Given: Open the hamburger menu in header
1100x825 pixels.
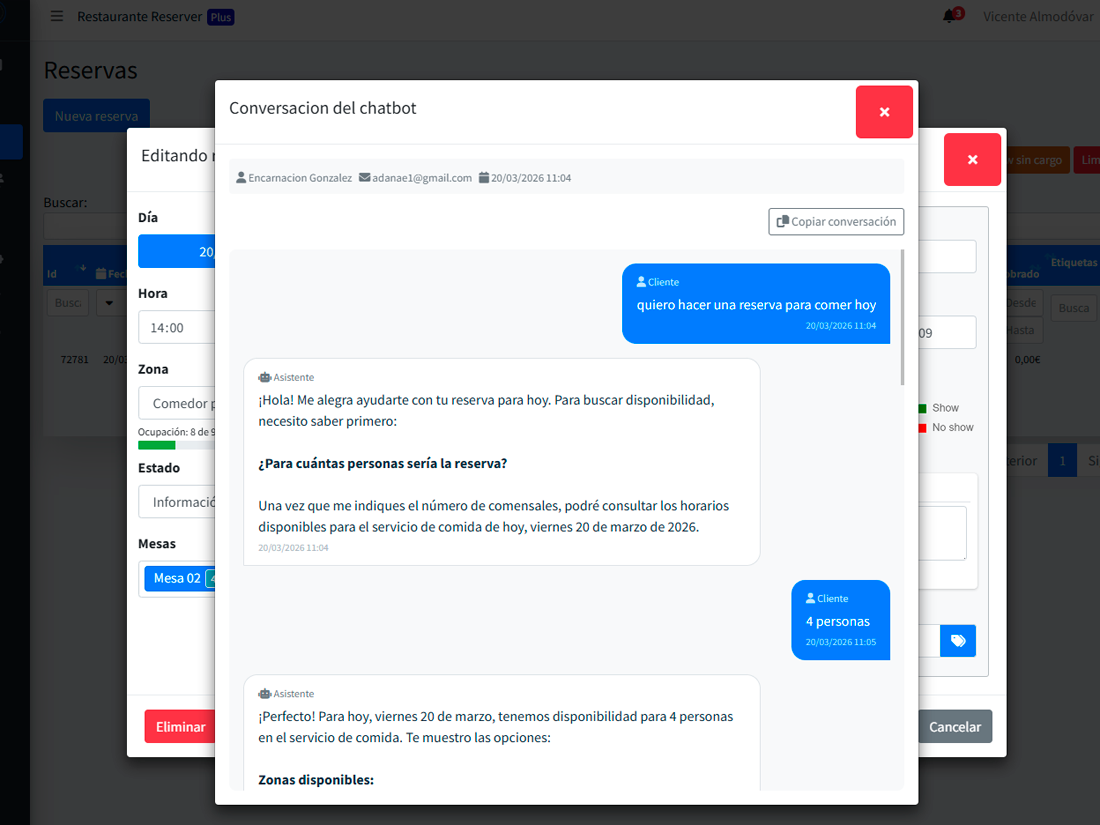Looking at the screenshot, I should [x=57, y=16].
